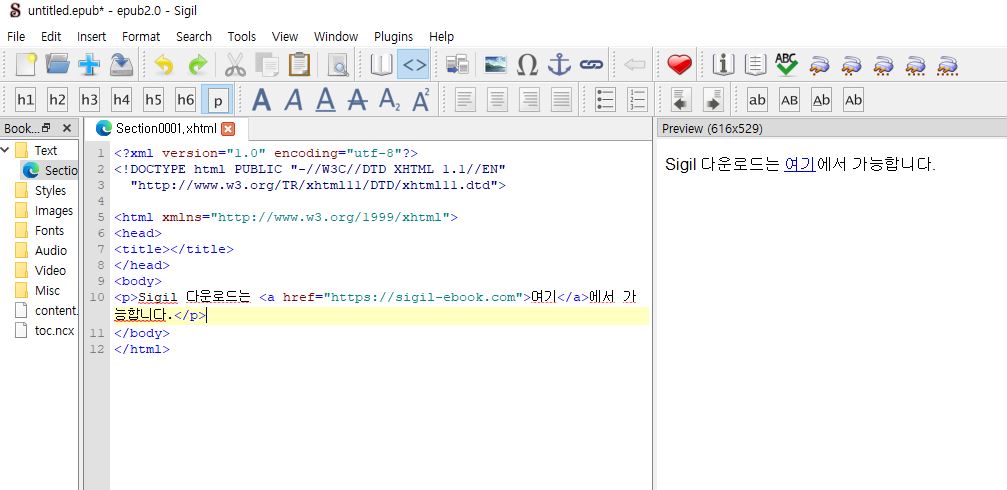Click the red heart Donate icon
Image resolution: width=1007 pixels, height=490 pixels.
click(x=679, y=64)
